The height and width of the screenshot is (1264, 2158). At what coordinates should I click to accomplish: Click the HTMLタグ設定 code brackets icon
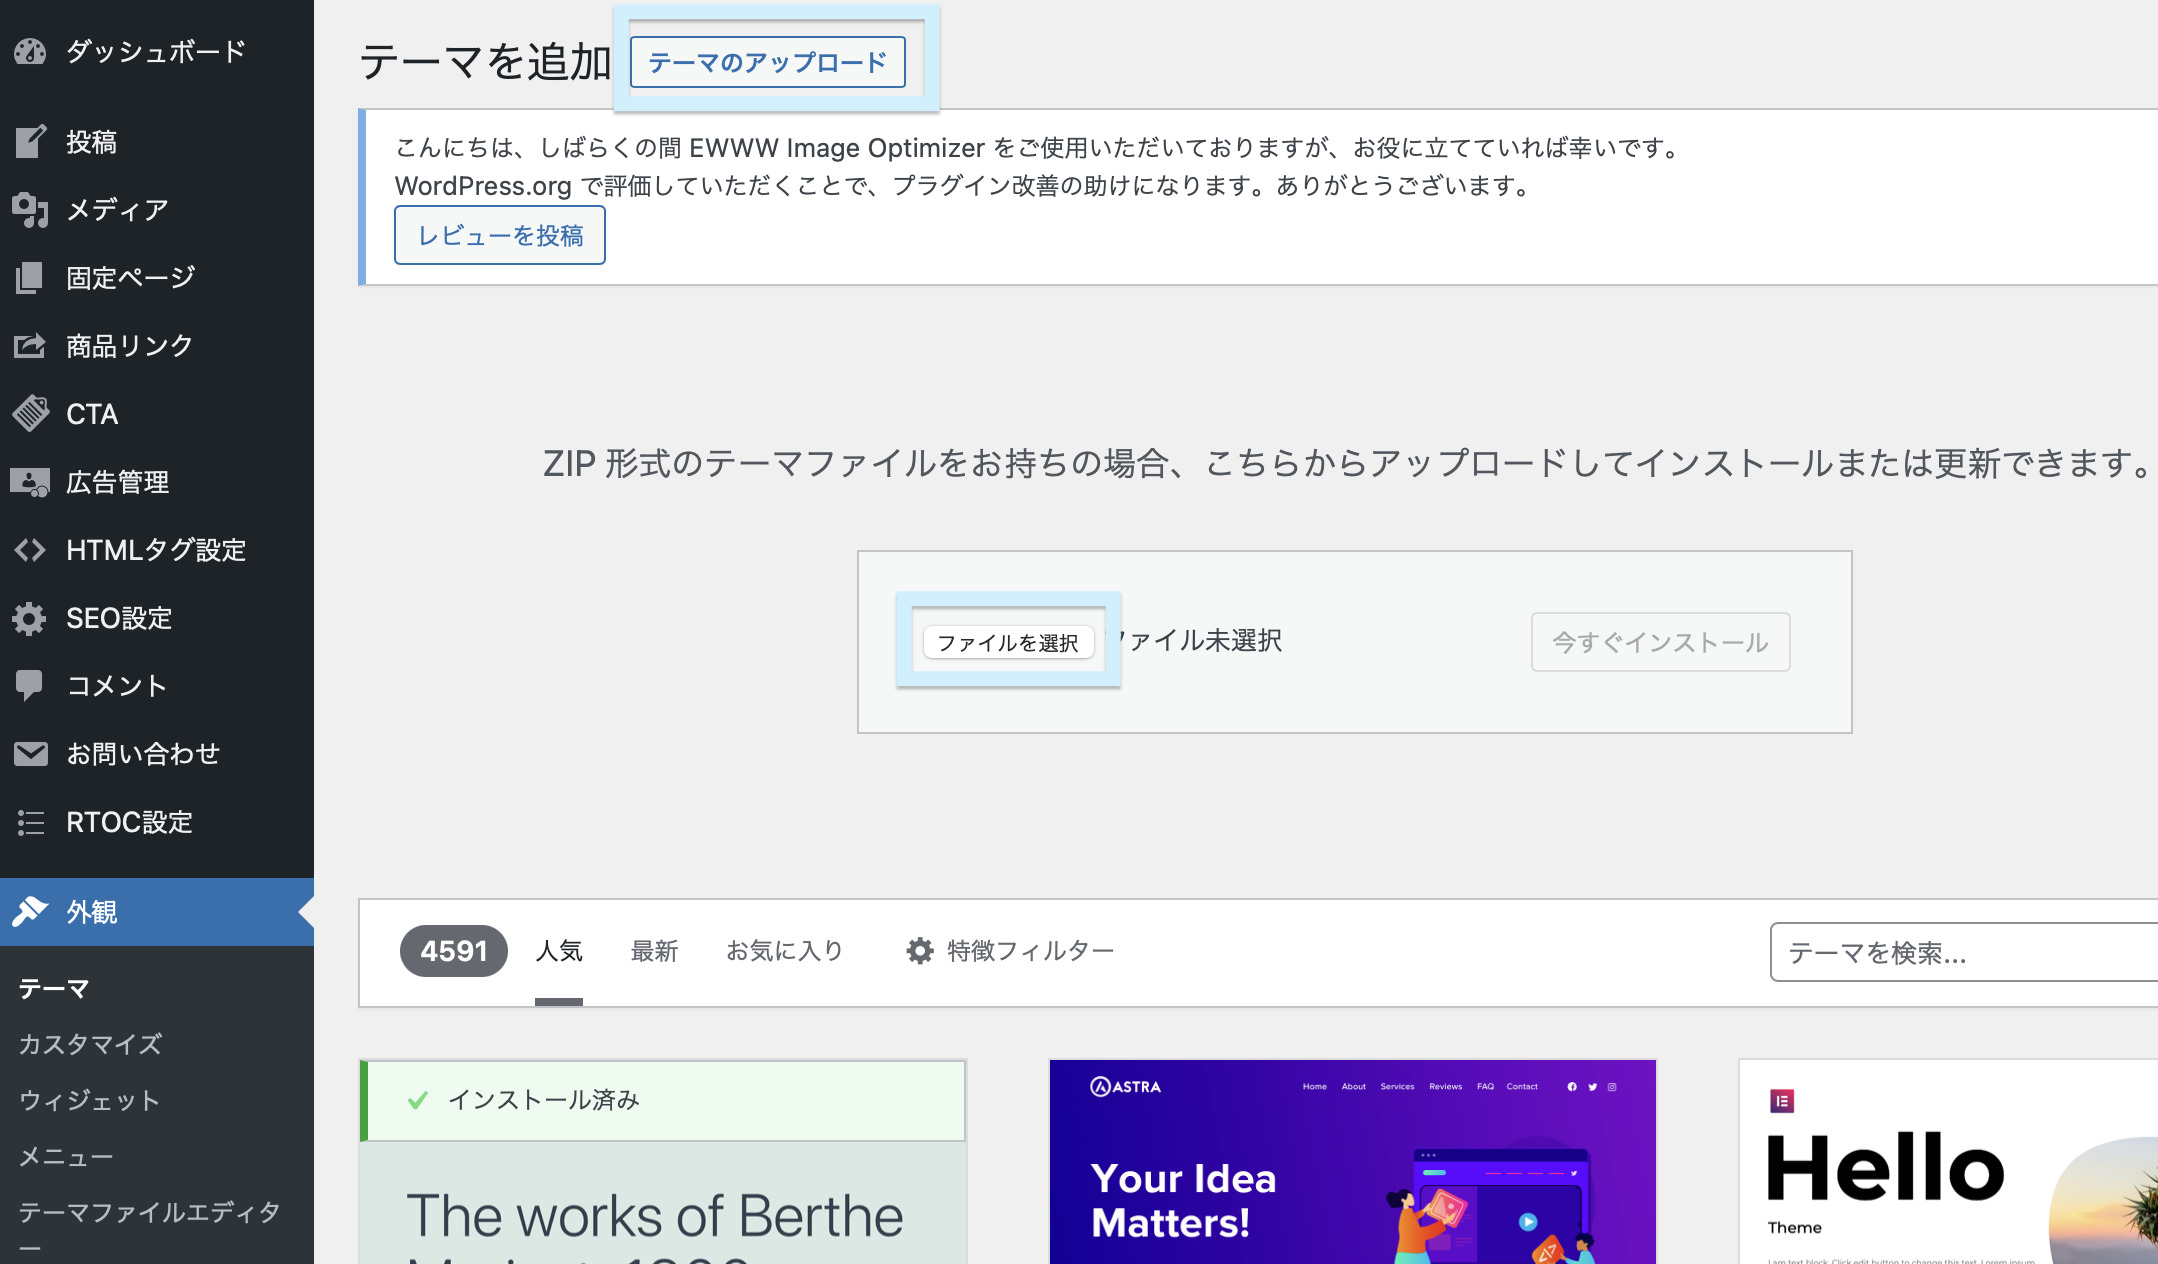click(x=30, y=549)
